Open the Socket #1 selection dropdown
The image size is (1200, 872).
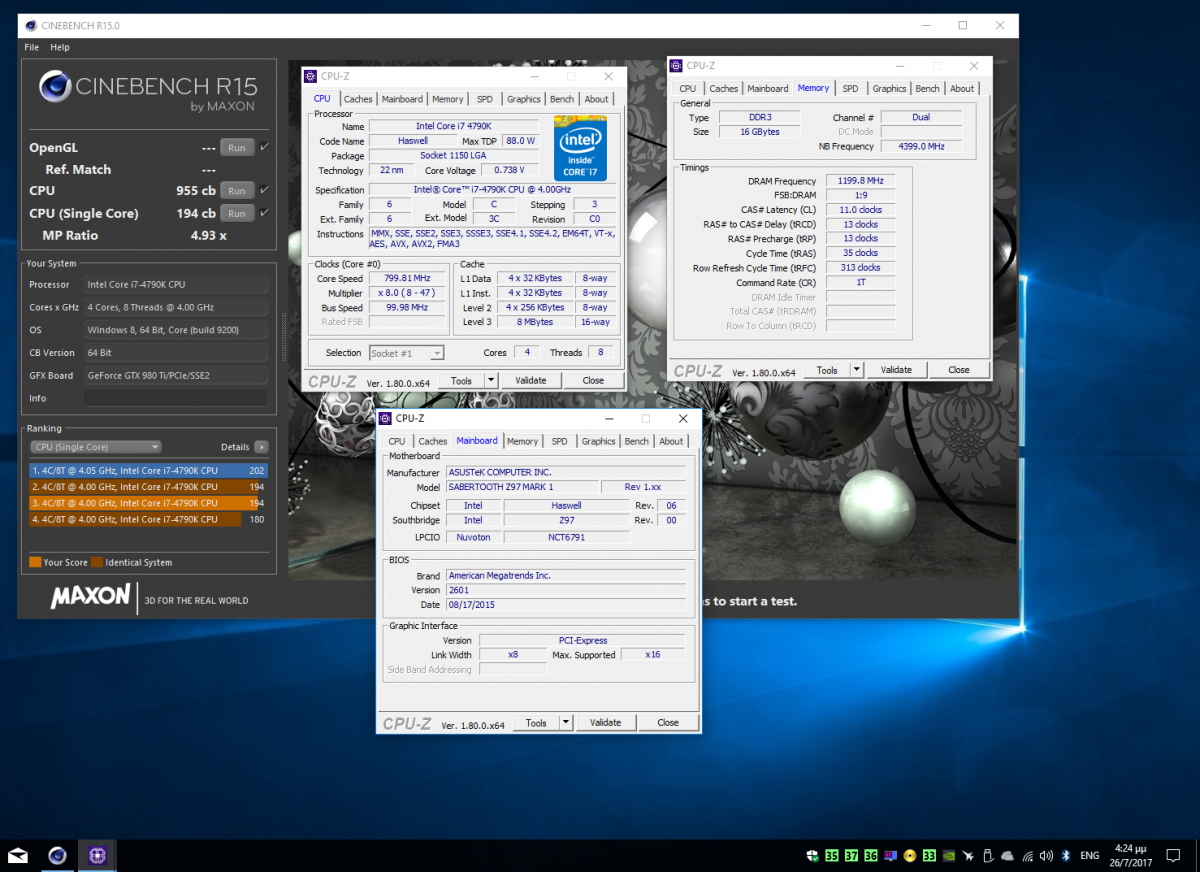pos(406,353)
